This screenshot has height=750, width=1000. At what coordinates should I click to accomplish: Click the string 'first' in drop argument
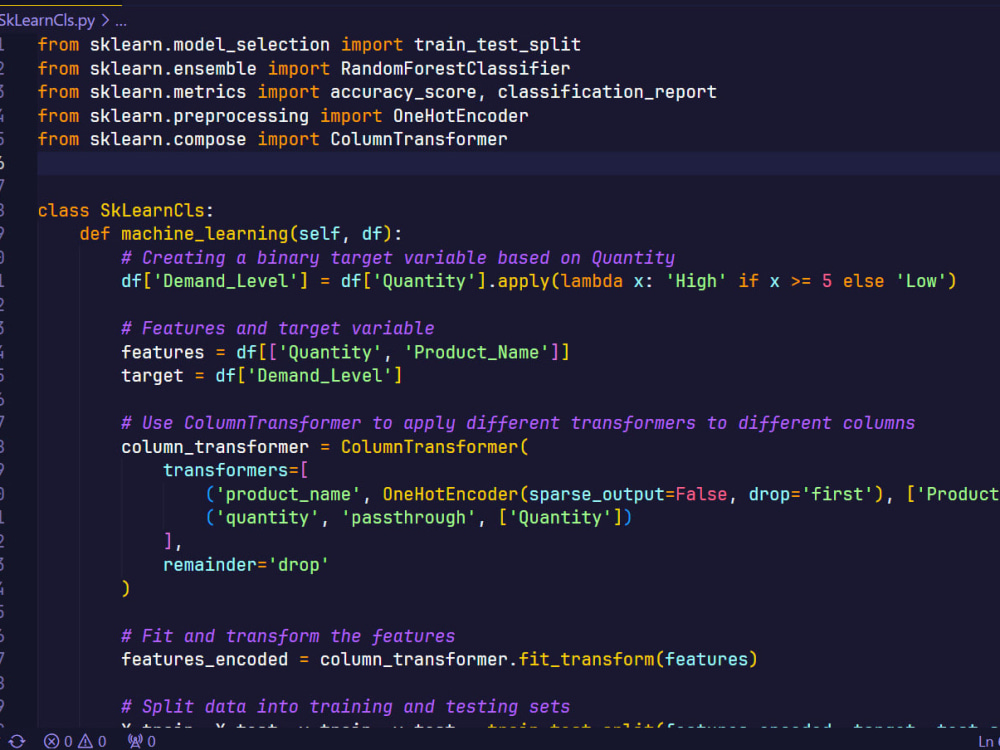[x=837, y=494]
